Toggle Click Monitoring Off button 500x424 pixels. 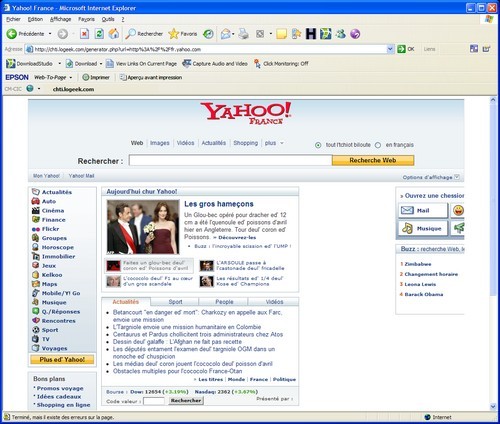pos(281,64)
